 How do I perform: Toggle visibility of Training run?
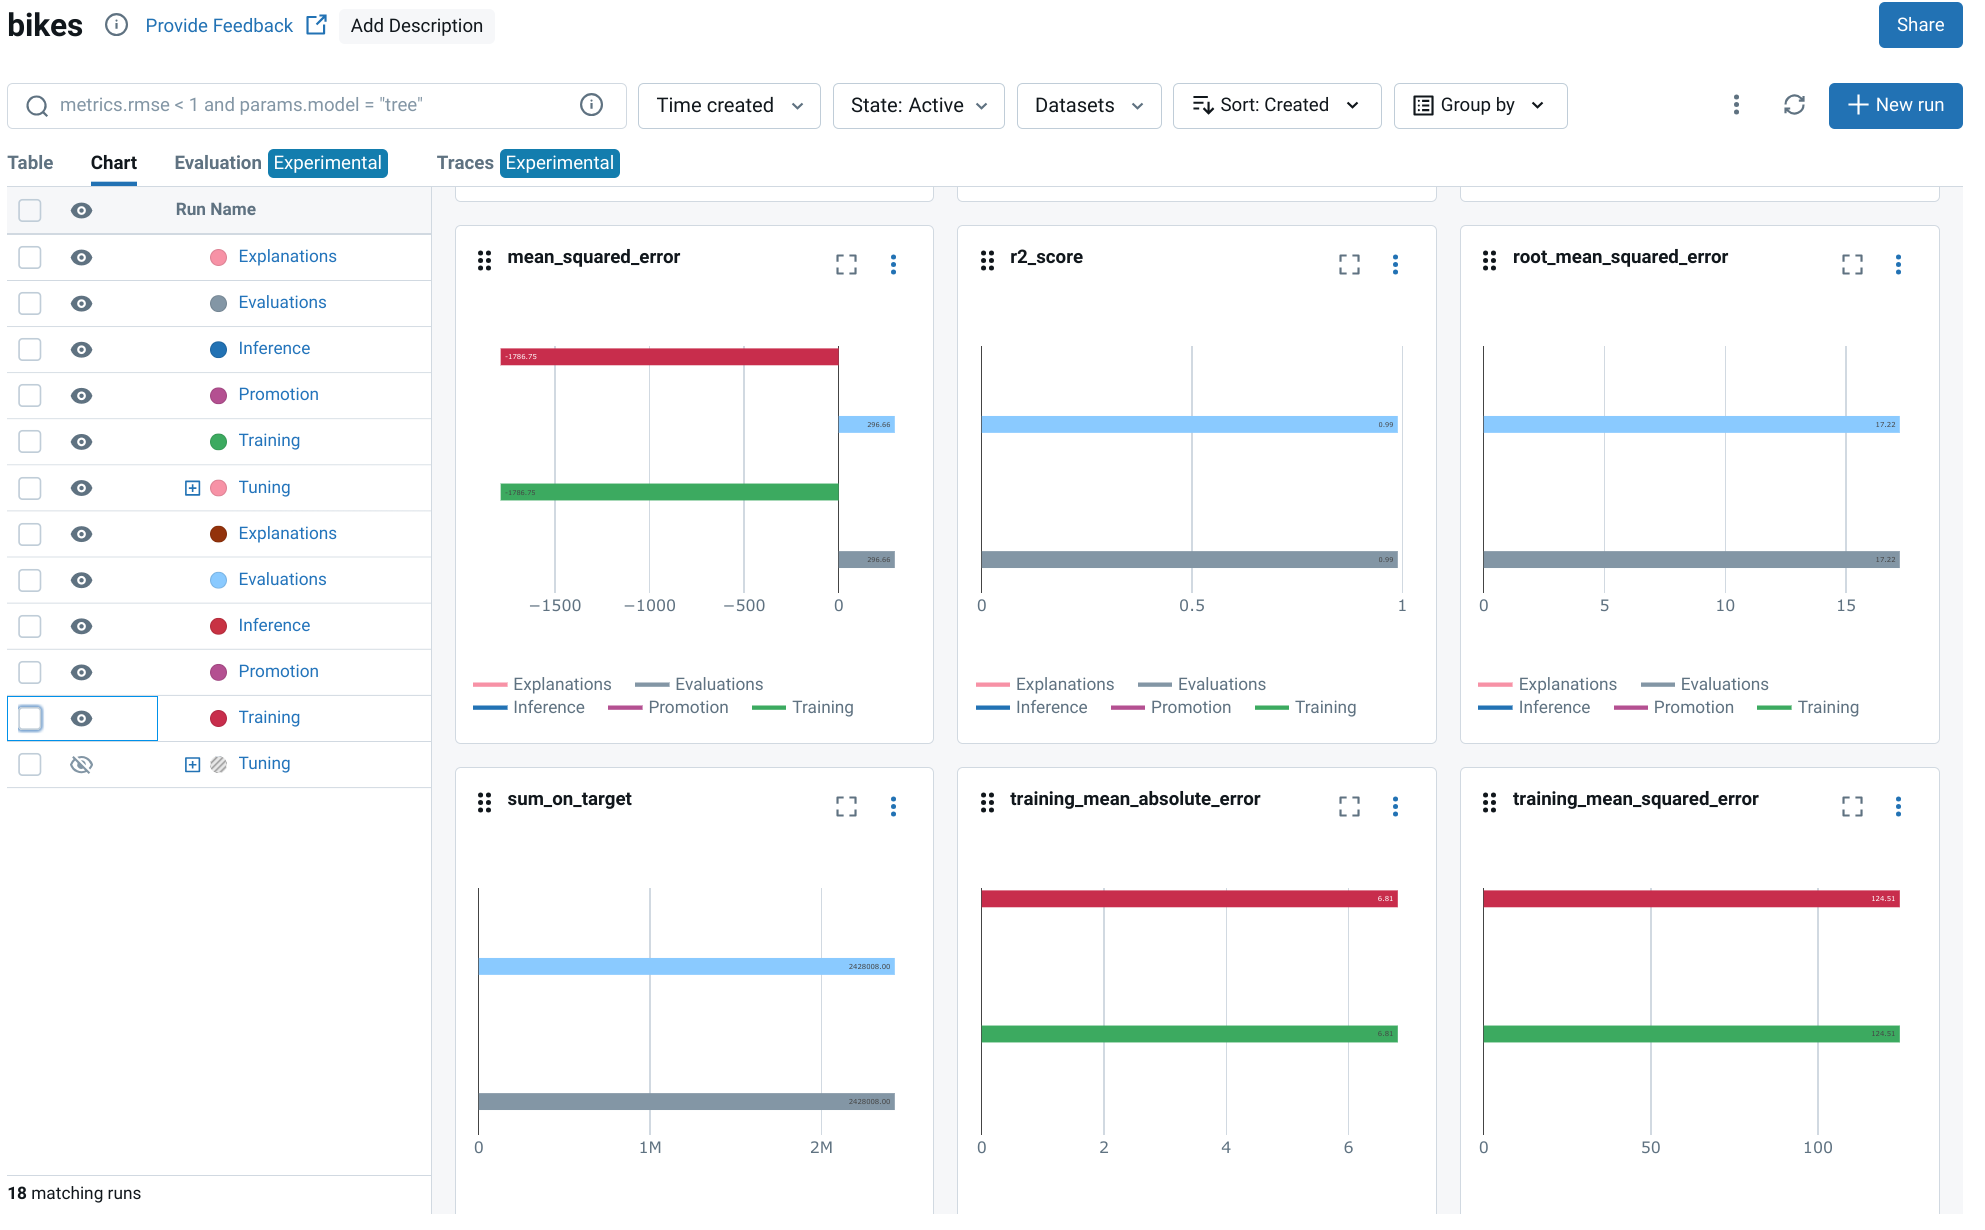click(82, 717)
